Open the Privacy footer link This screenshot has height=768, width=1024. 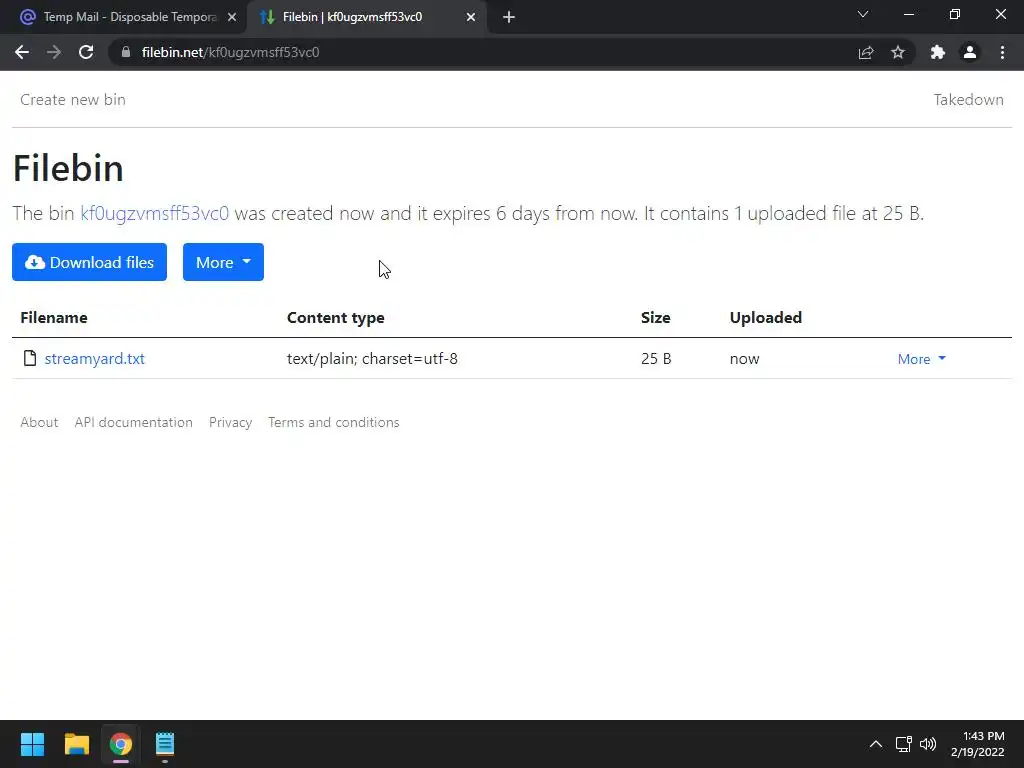231,422
